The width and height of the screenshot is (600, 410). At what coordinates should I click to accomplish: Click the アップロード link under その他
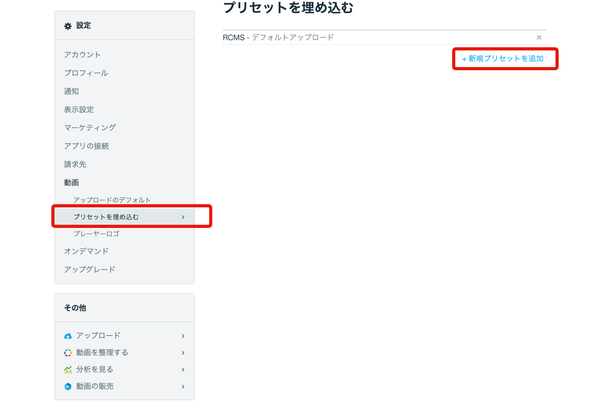[x=98, y=336]
